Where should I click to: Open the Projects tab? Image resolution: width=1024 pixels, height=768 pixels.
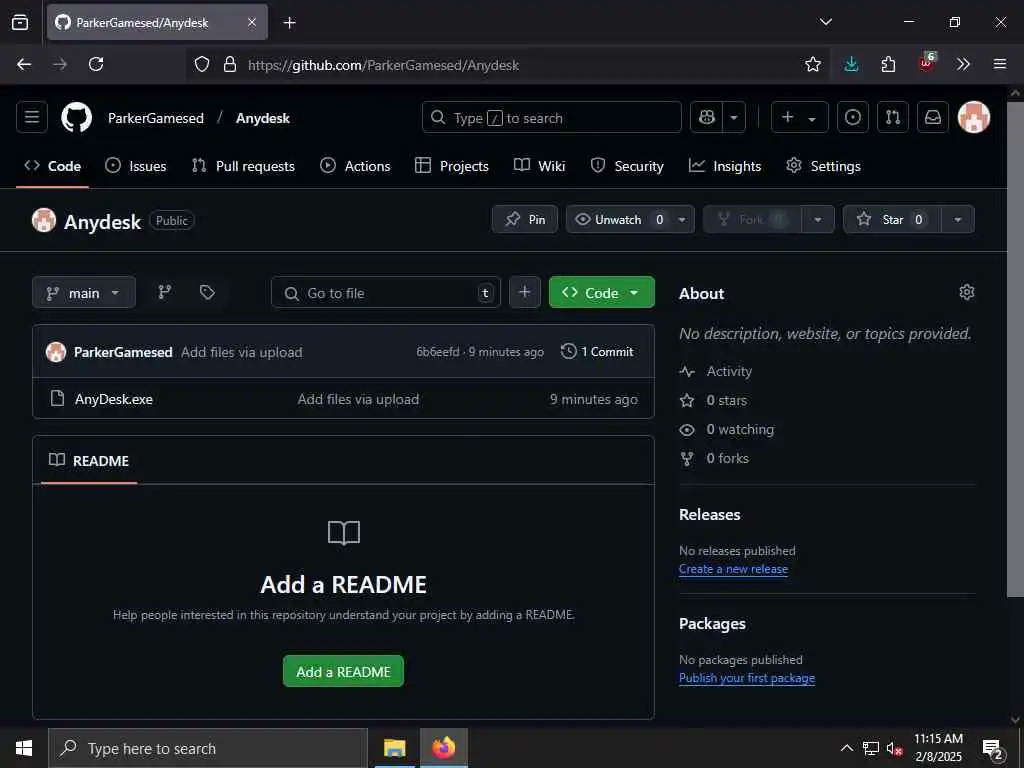(452, 166)
